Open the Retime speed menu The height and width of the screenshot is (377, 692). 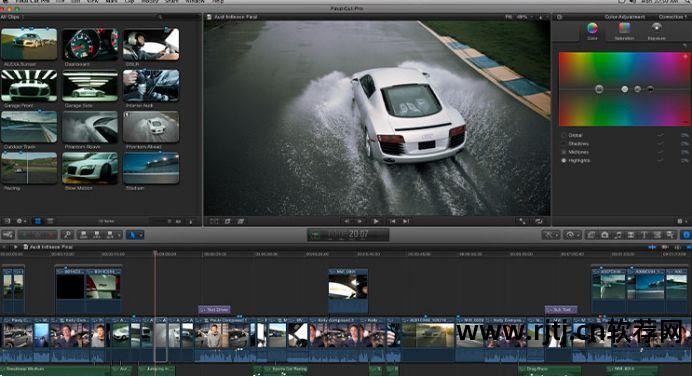(572, 235)
